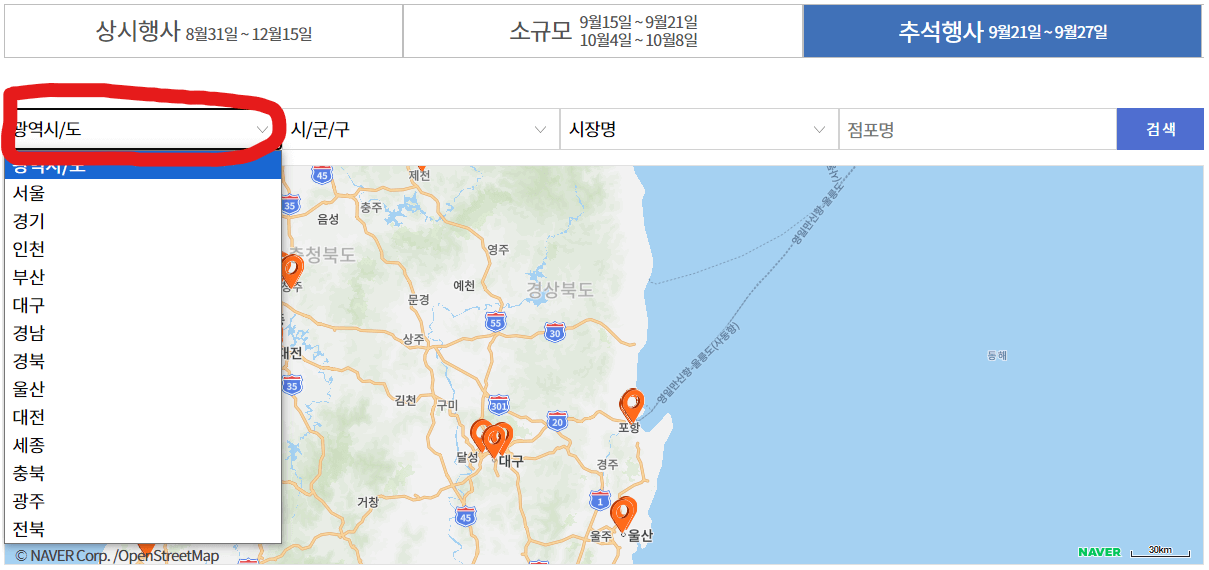The image size is (1209, 570).
Task: Click the 충주 label on the map
Action: coord(371,207)
